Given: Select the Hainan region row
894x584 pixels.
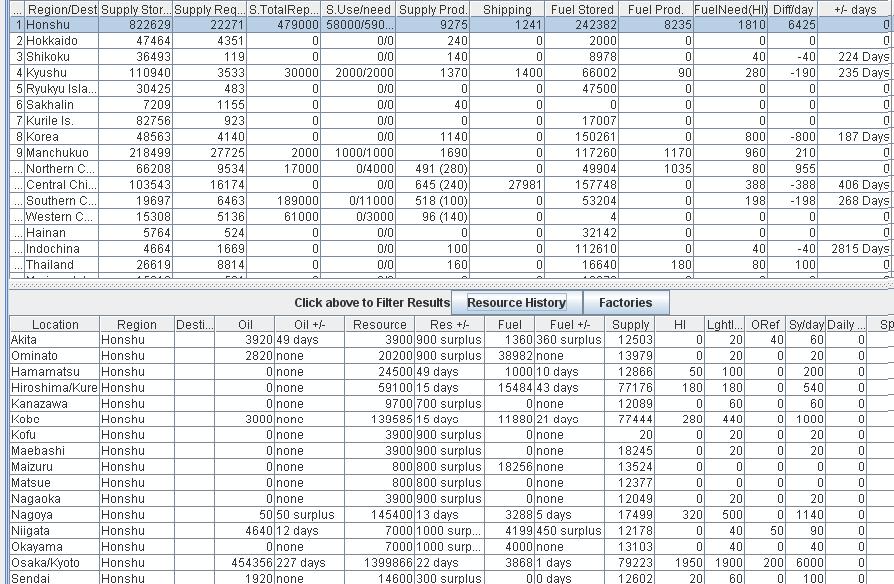Looking at the screenshot, I should click(x=450, y=232).
